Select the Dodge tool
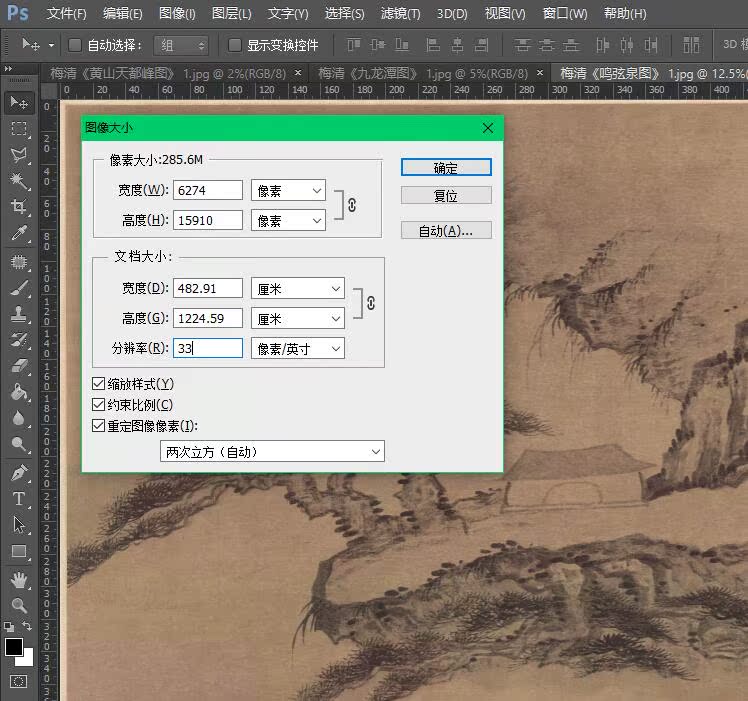This screenshot has width=748, height=701. [x=19, y=444]
